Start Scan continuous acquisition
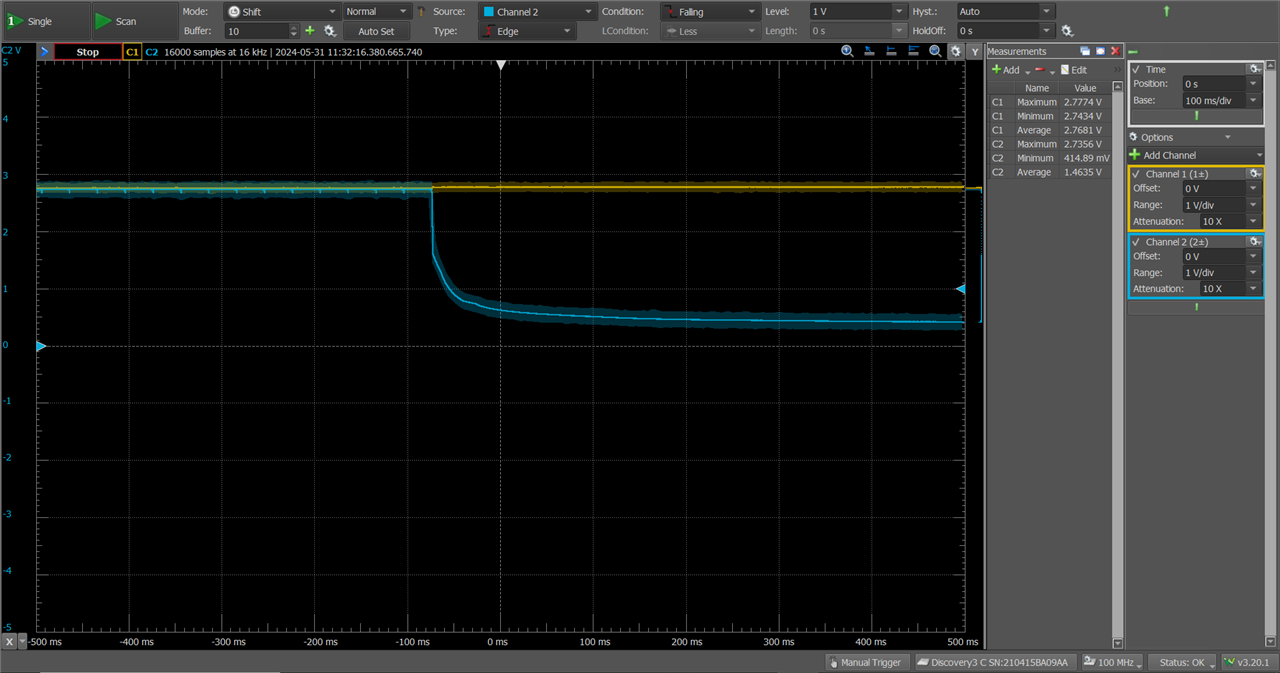1280x673 pixels. (133, 21)
